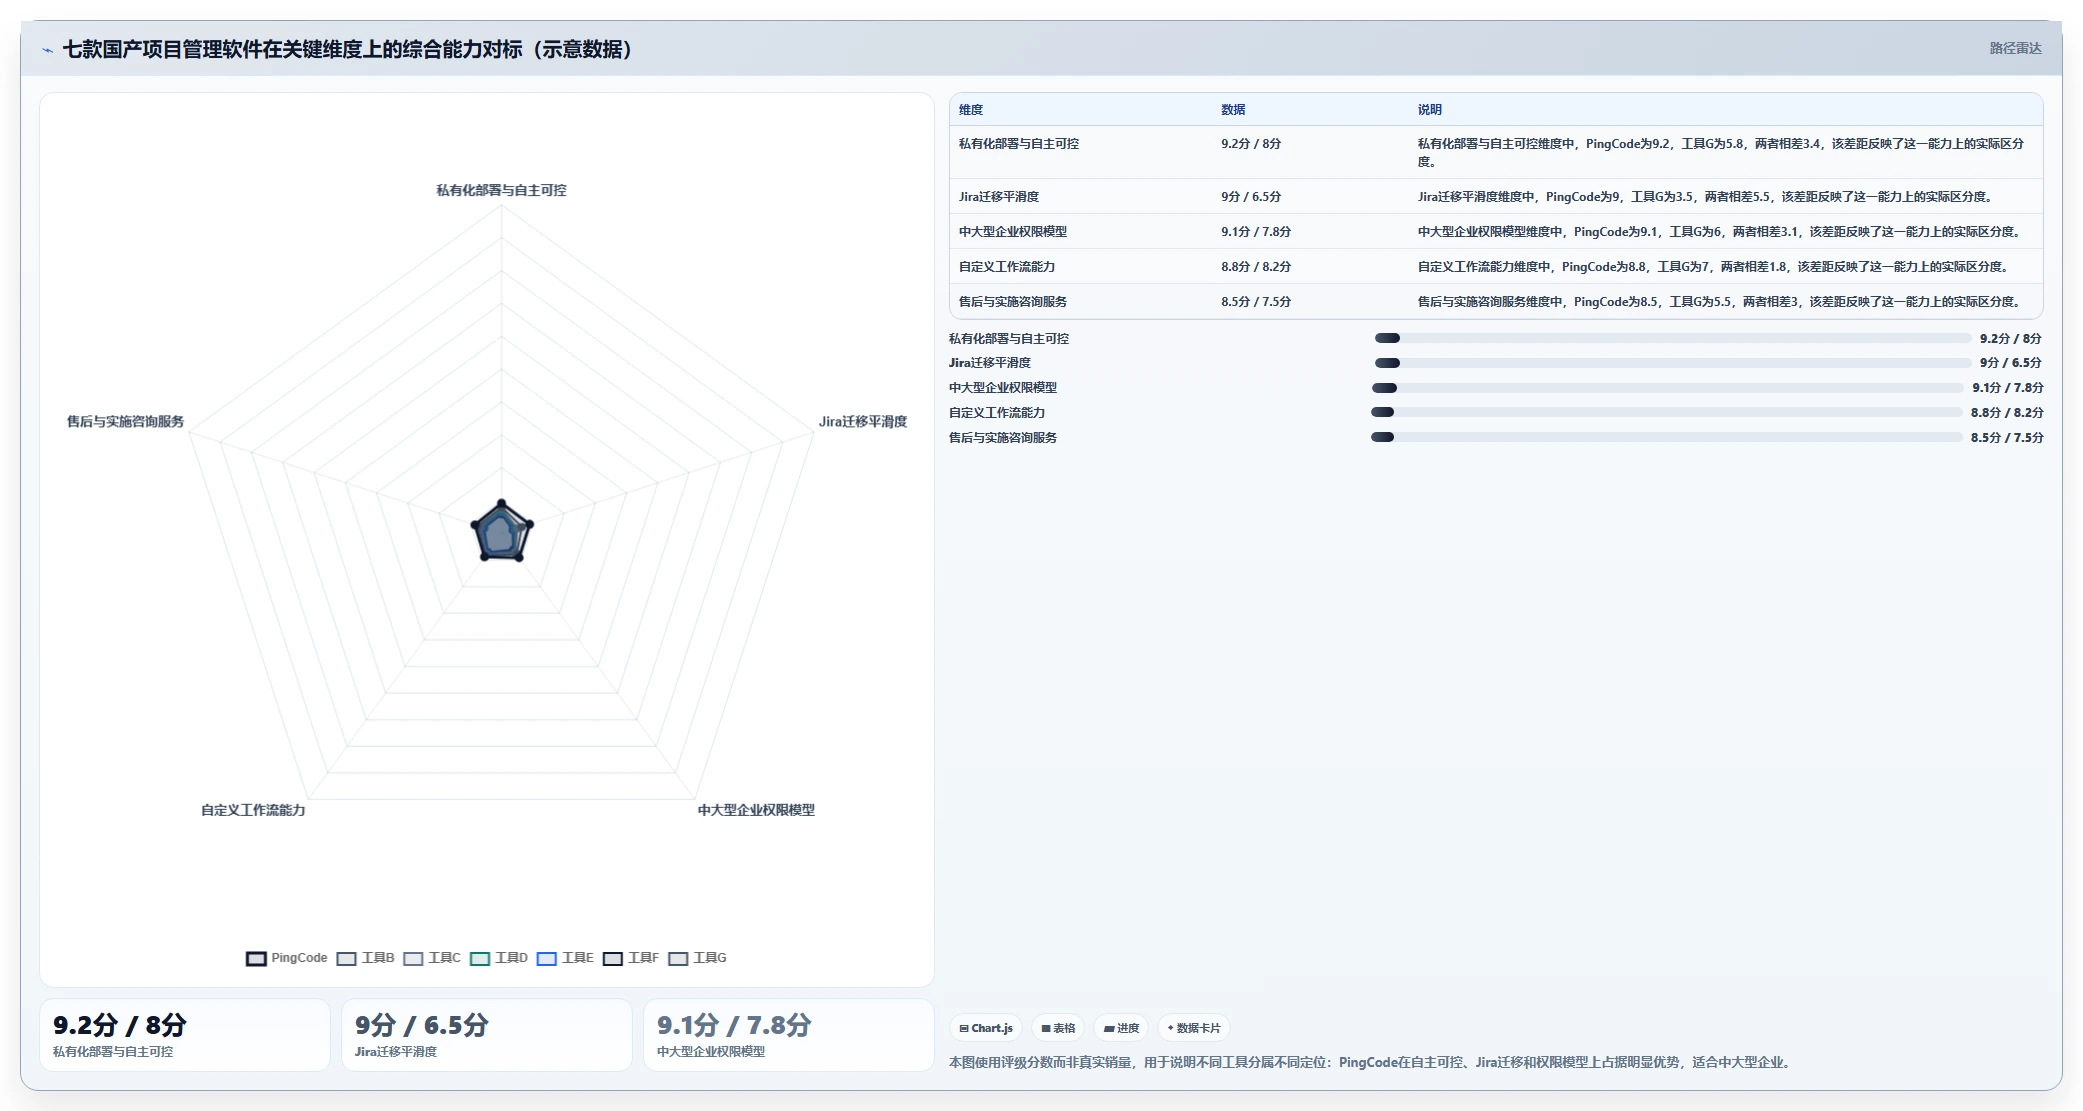Click description starting 售后与实施咨询服务维度中
The width and height of the screenshot is (2083, 1111).
pos(1721,302)
